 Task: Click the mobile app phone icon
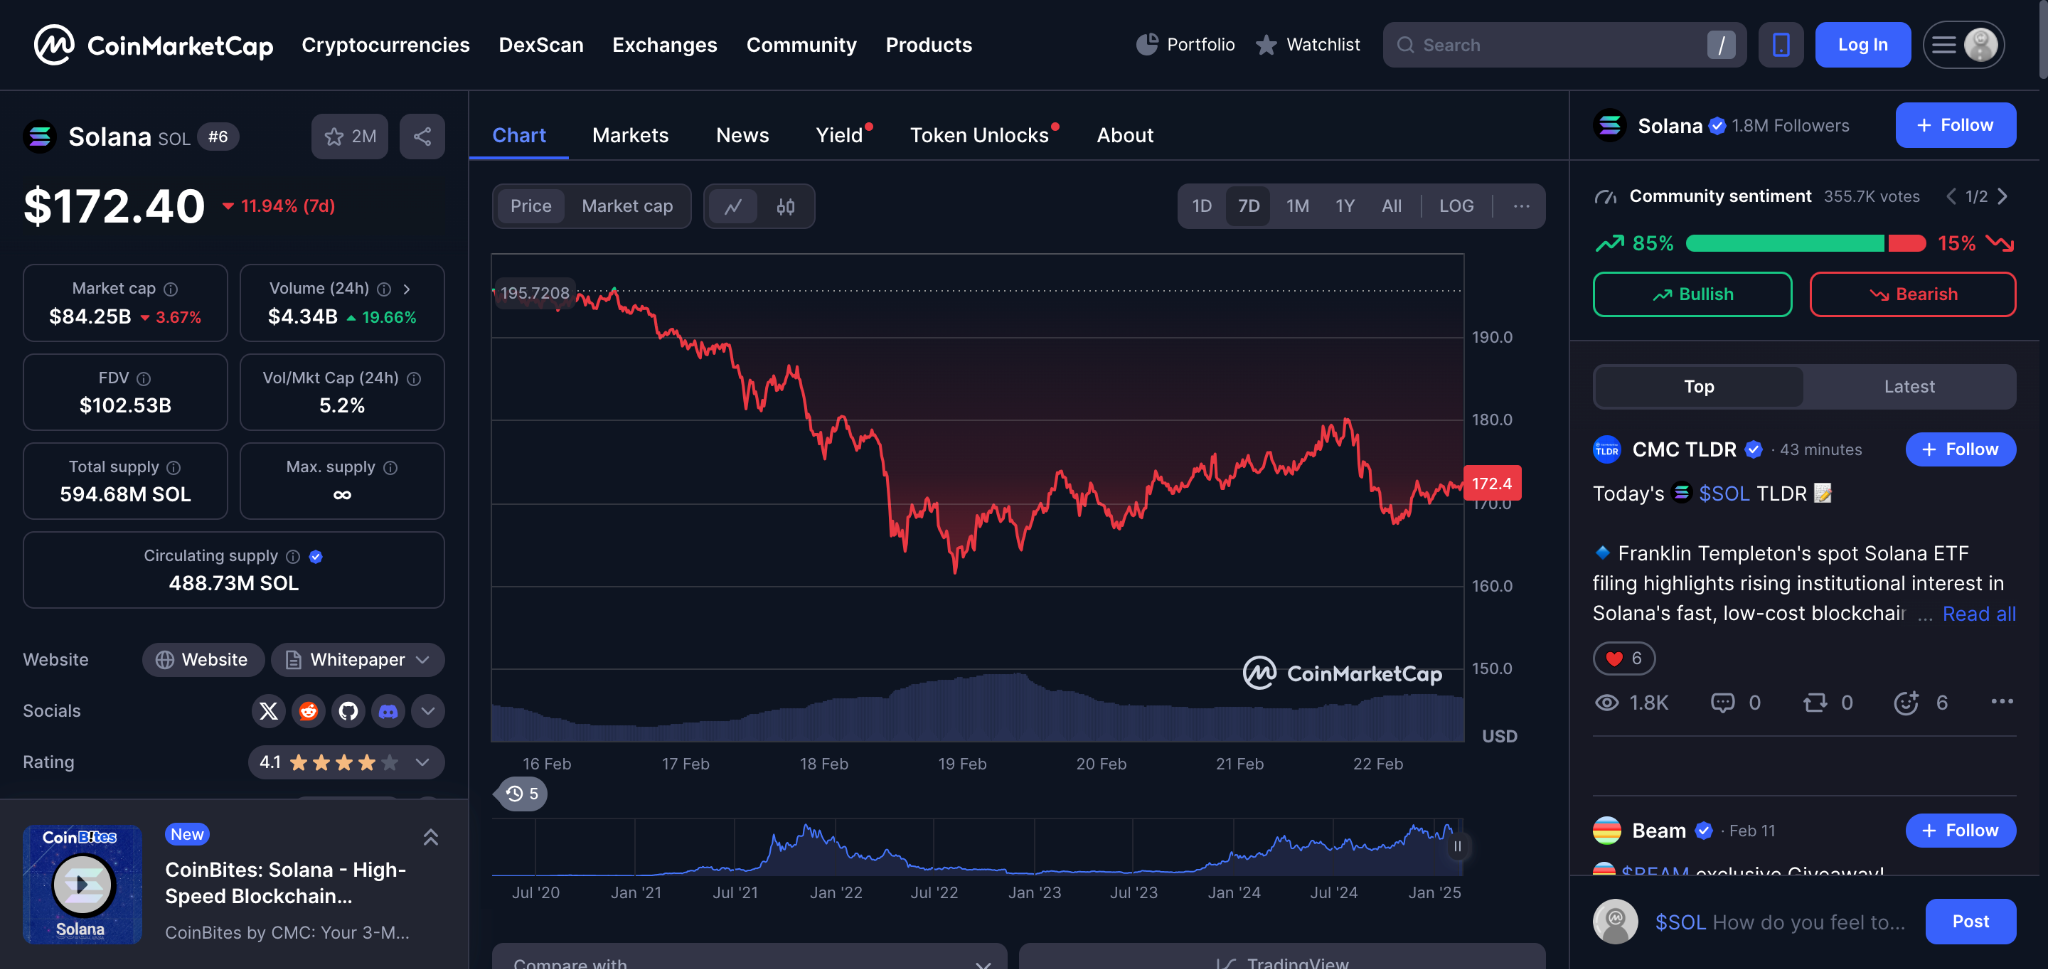coord(1781,45)
